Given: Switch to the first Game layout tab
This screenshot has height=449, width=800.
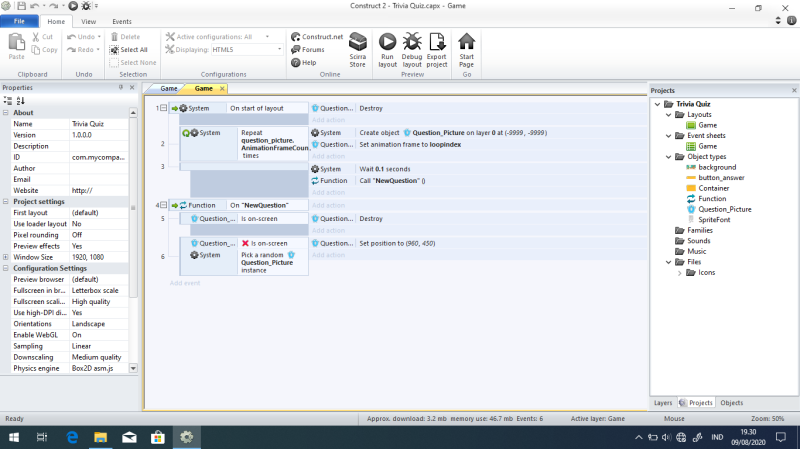Looking at the screenshot, I should click(x=168, y=88).
